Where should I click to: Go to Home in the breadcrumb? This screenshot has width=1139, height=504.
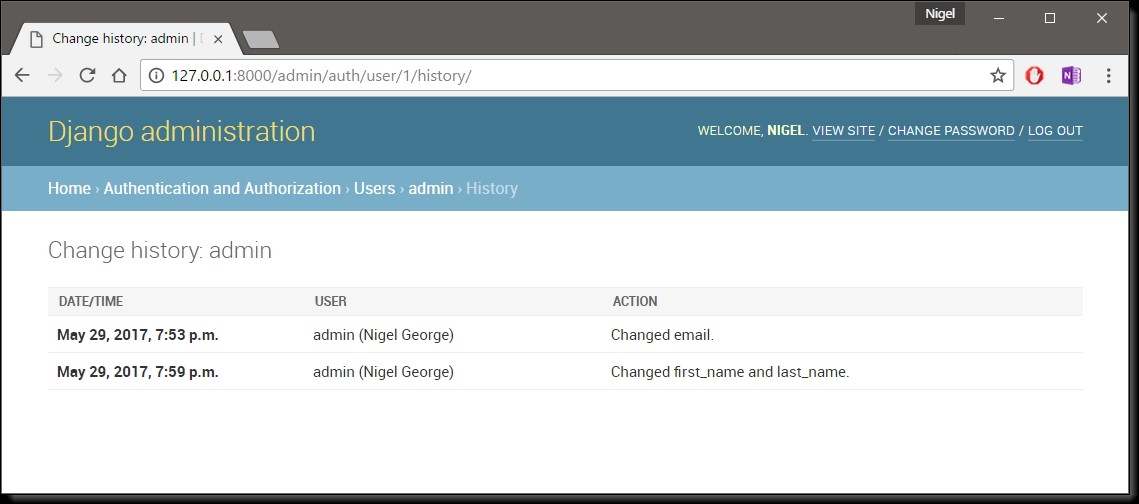click(69, 188)
